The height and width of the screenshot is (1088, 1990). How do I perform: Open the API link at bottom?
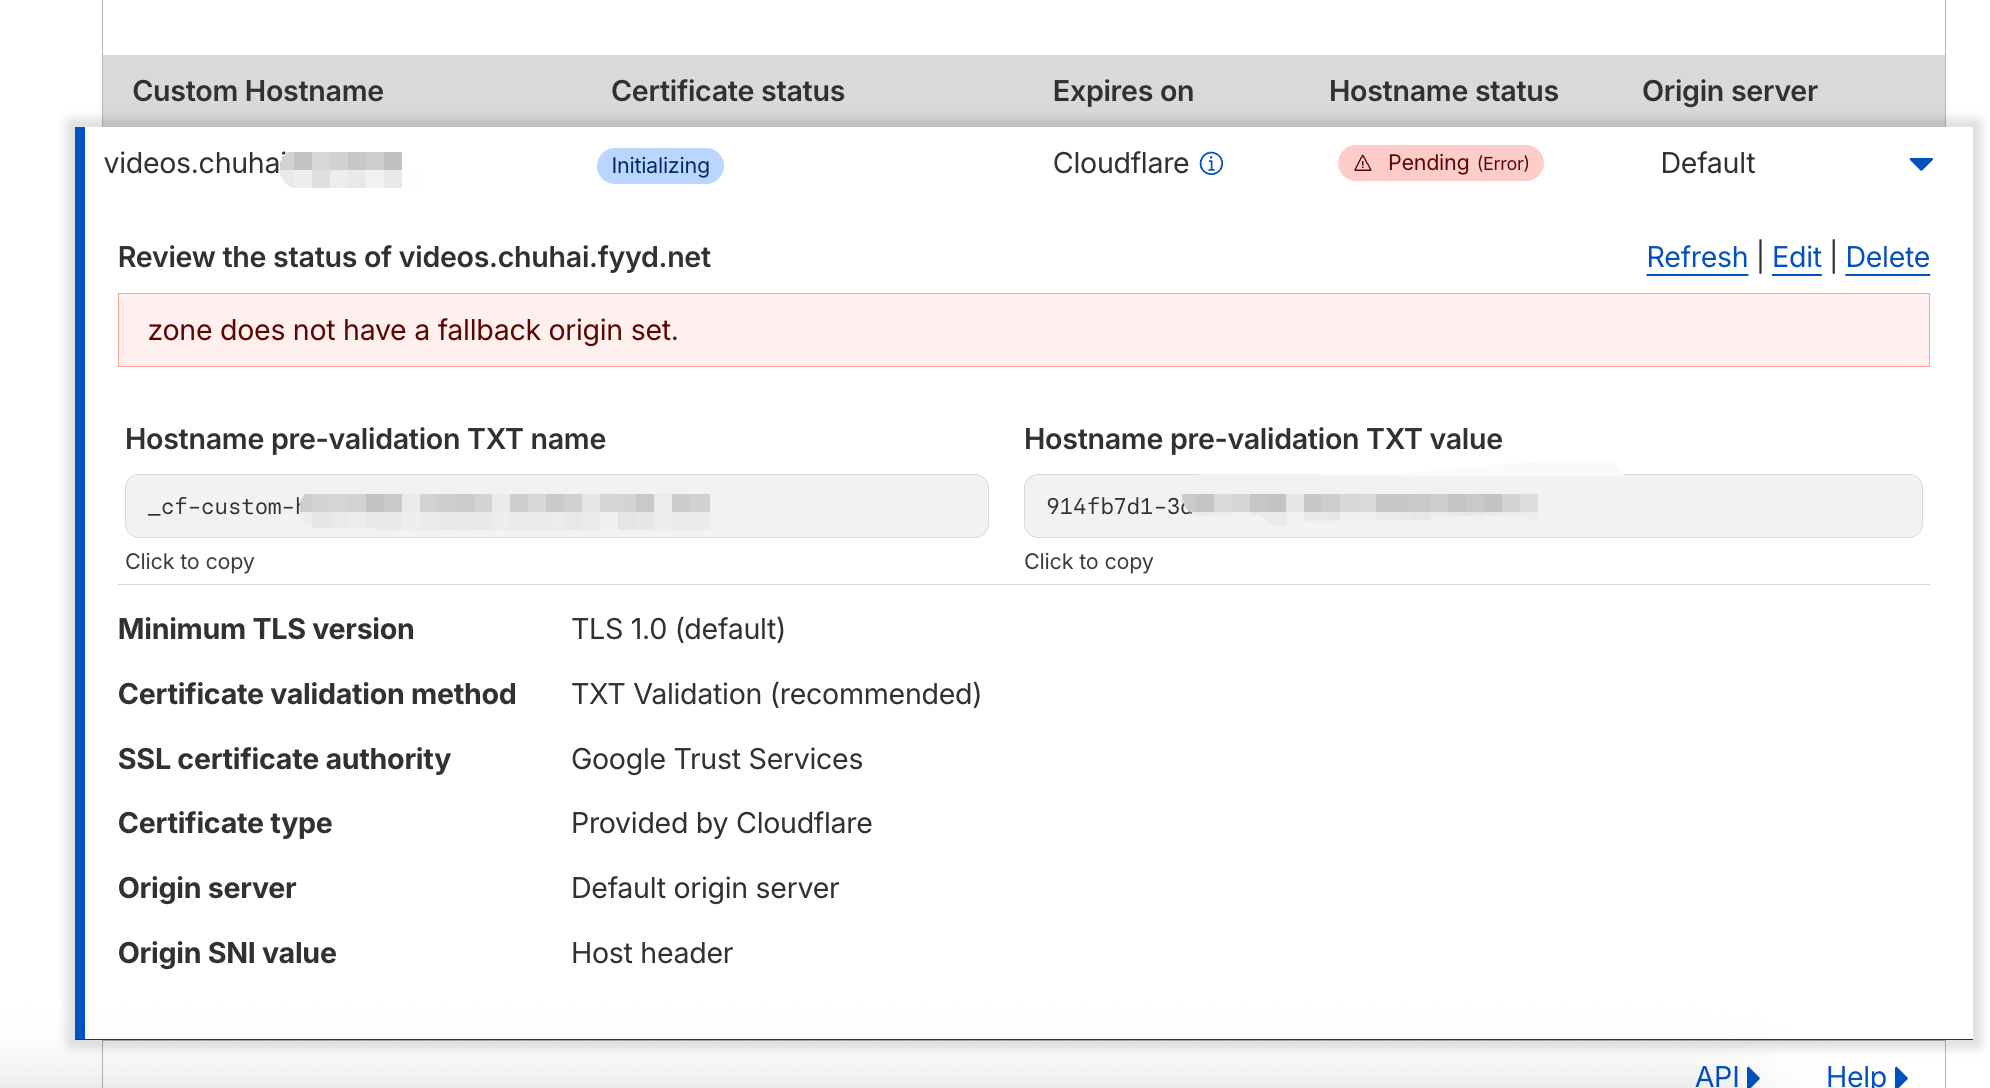[x=1727, y=1076]
